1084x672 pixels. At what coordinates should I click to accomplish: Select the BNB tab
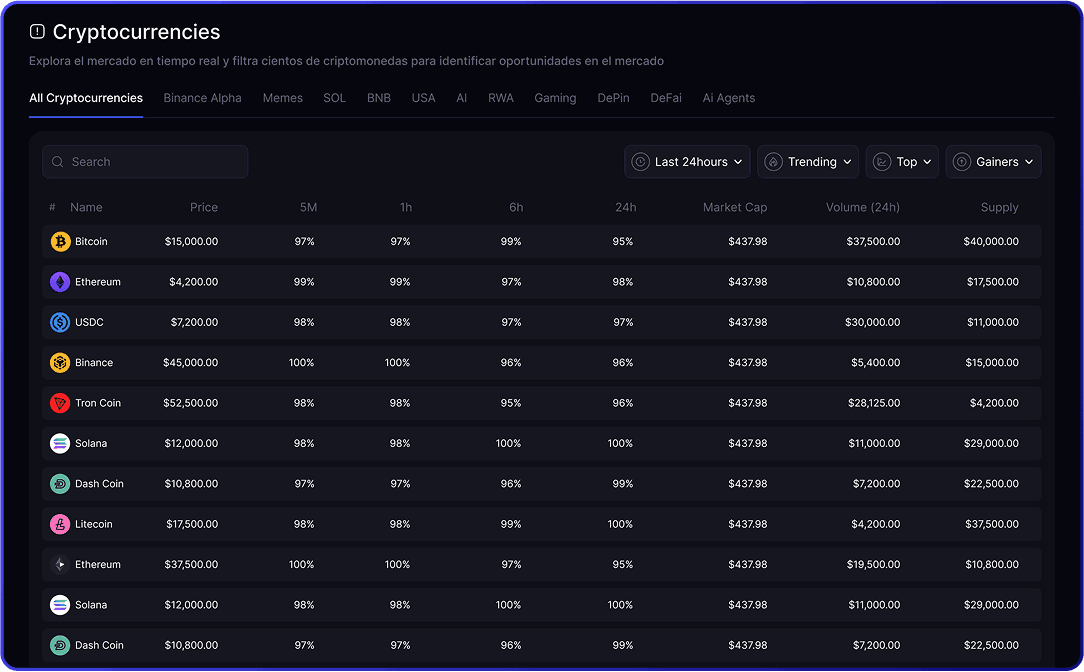pyautogui.click(x=379, y=98)
